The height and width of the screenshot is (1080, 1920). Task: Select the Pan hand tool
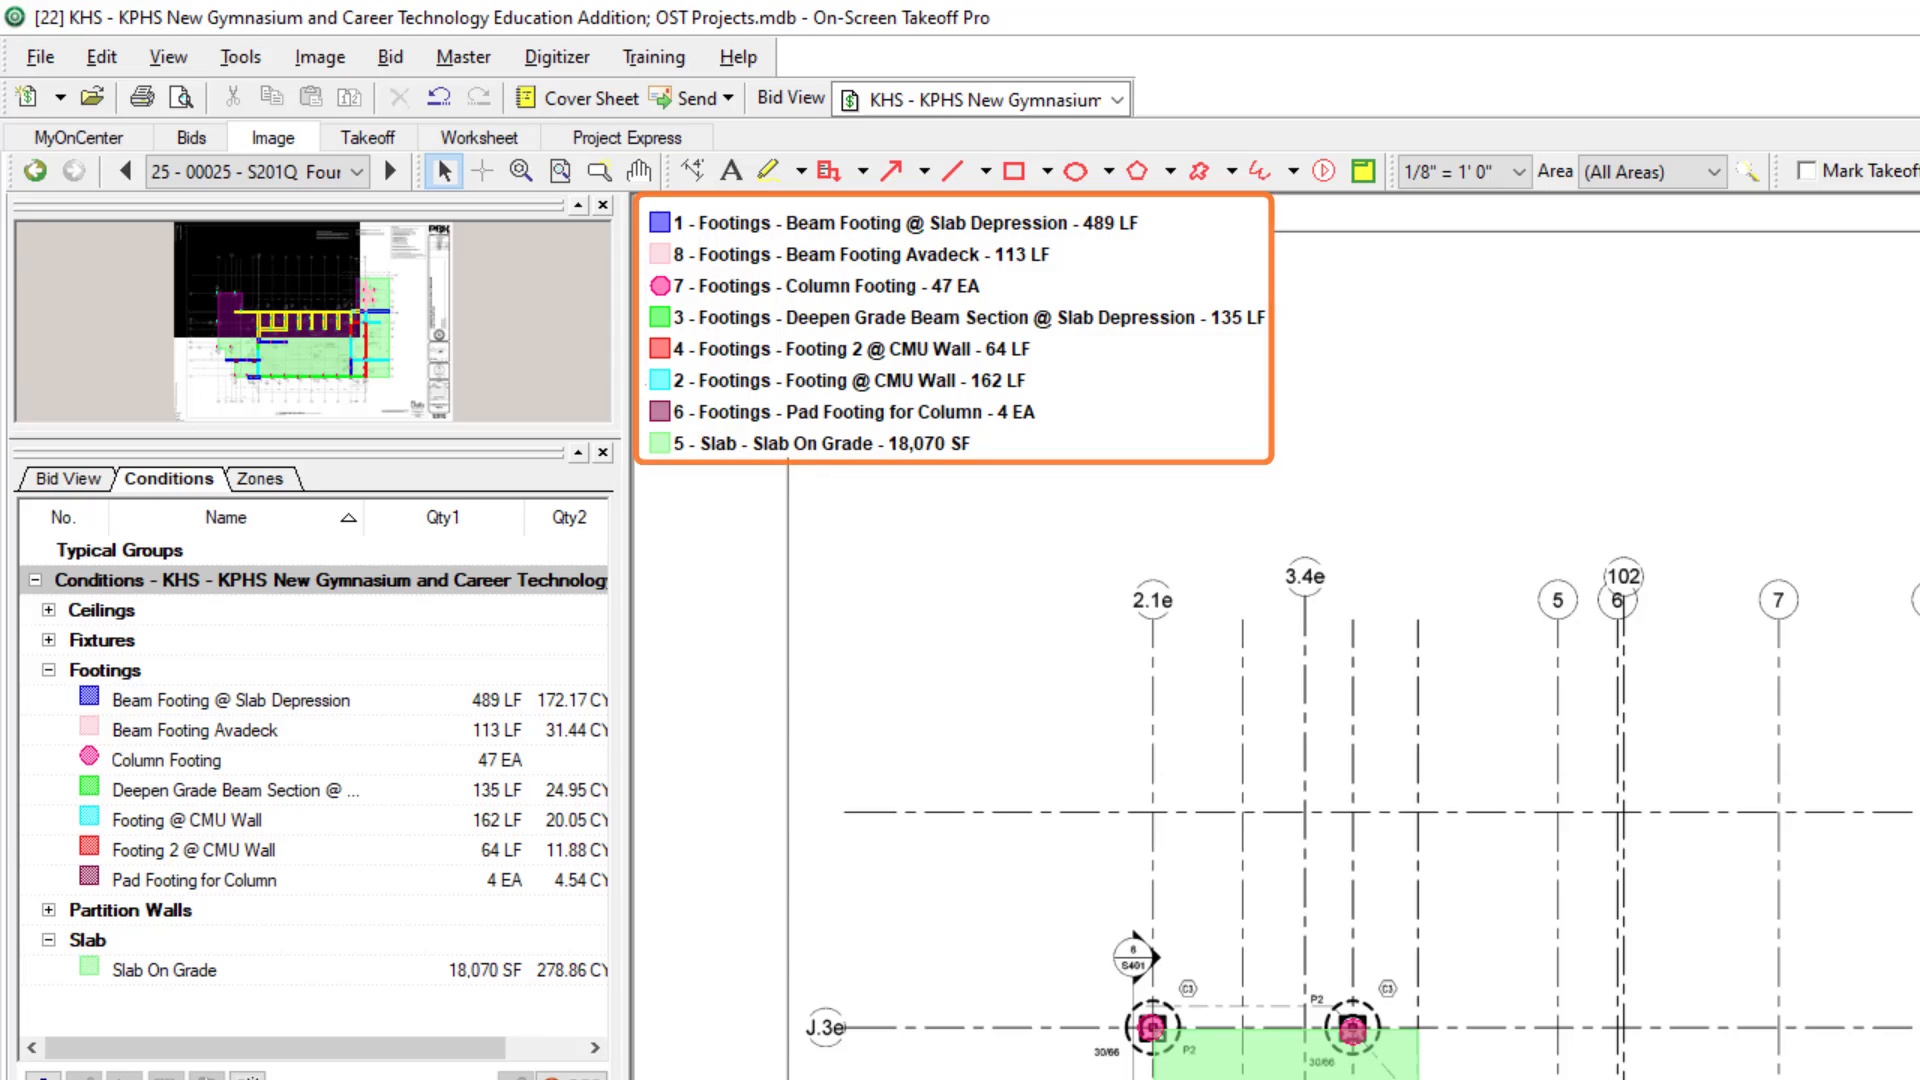point(638,171)
